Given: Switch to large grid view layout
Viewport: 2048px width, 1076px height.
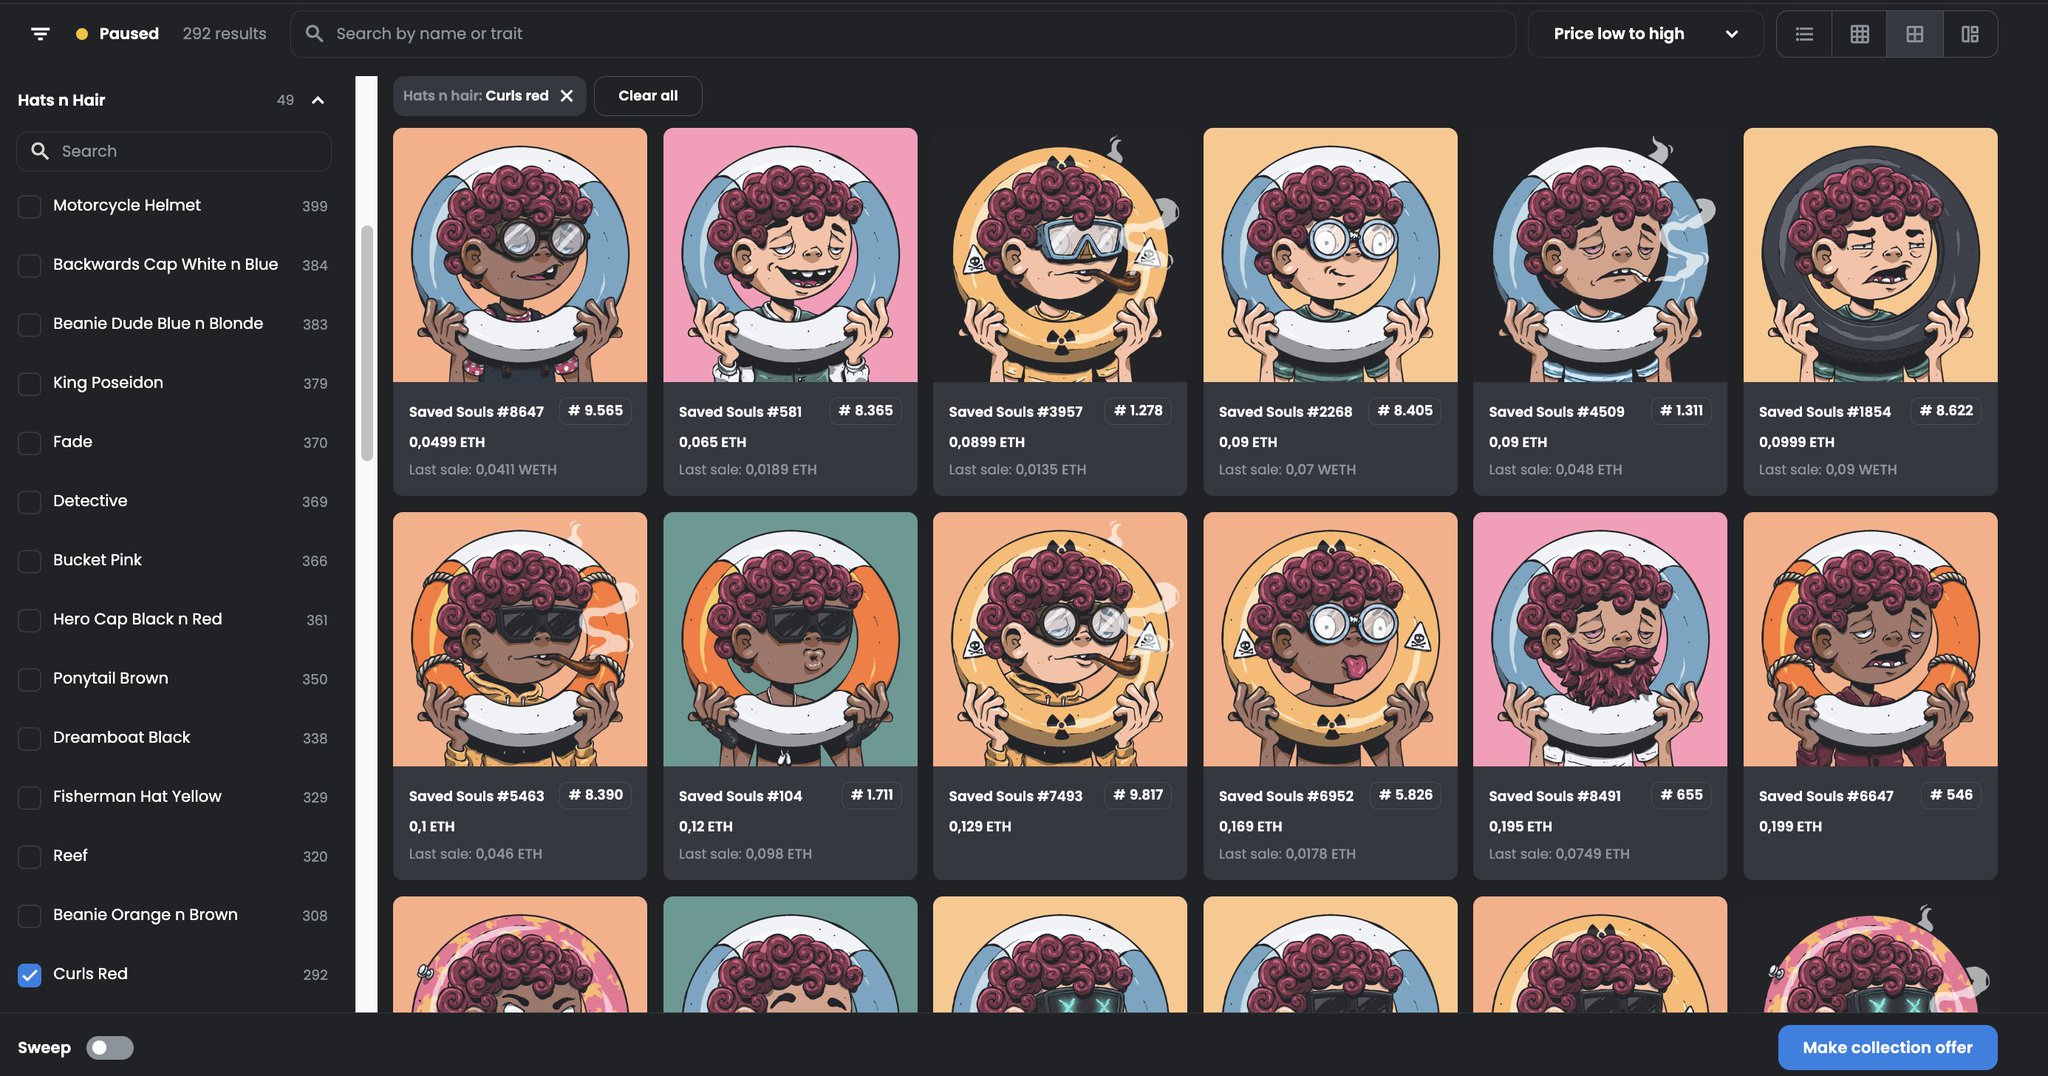Looking at the screenshot, I should [x=1914, y=34].
